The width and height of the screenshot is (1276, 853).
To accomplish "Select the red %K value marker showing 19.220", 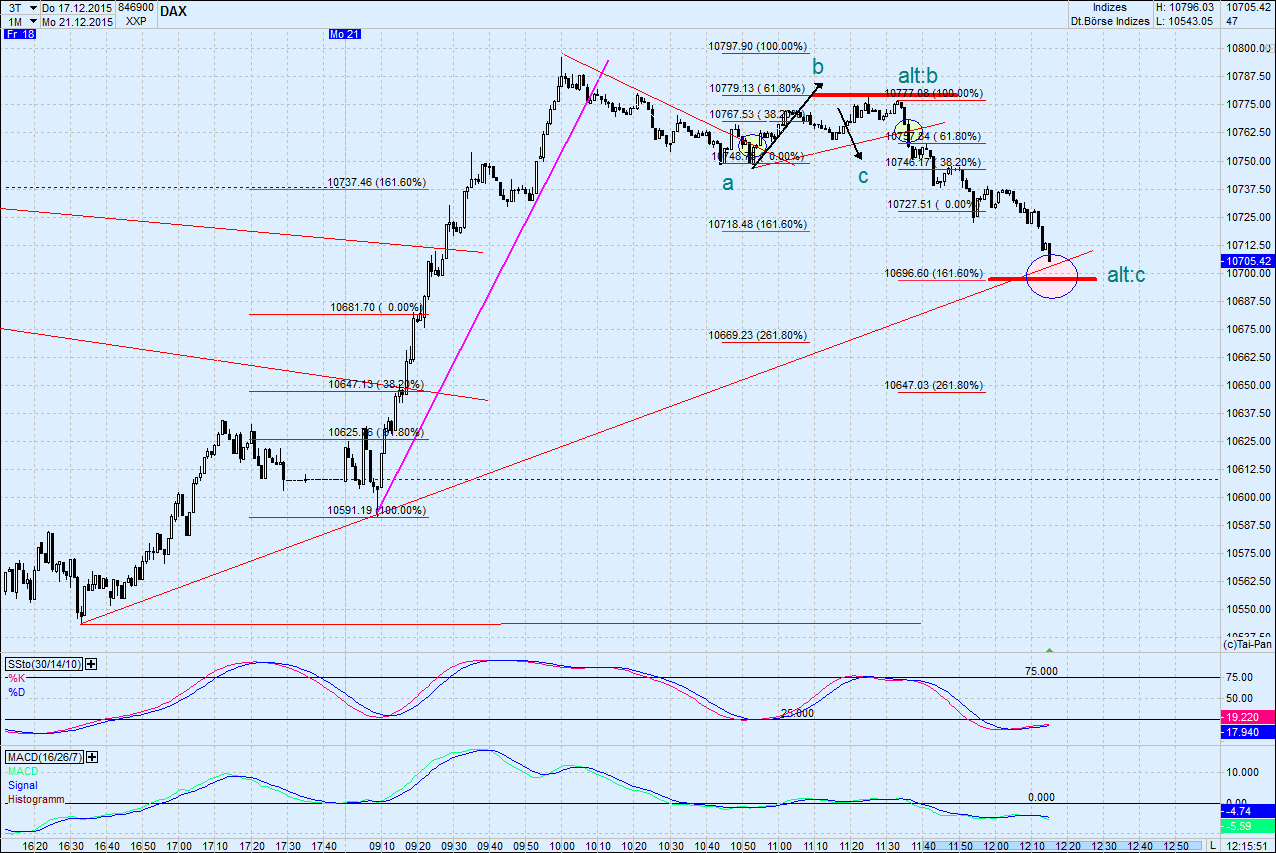I will (1247, 717).
